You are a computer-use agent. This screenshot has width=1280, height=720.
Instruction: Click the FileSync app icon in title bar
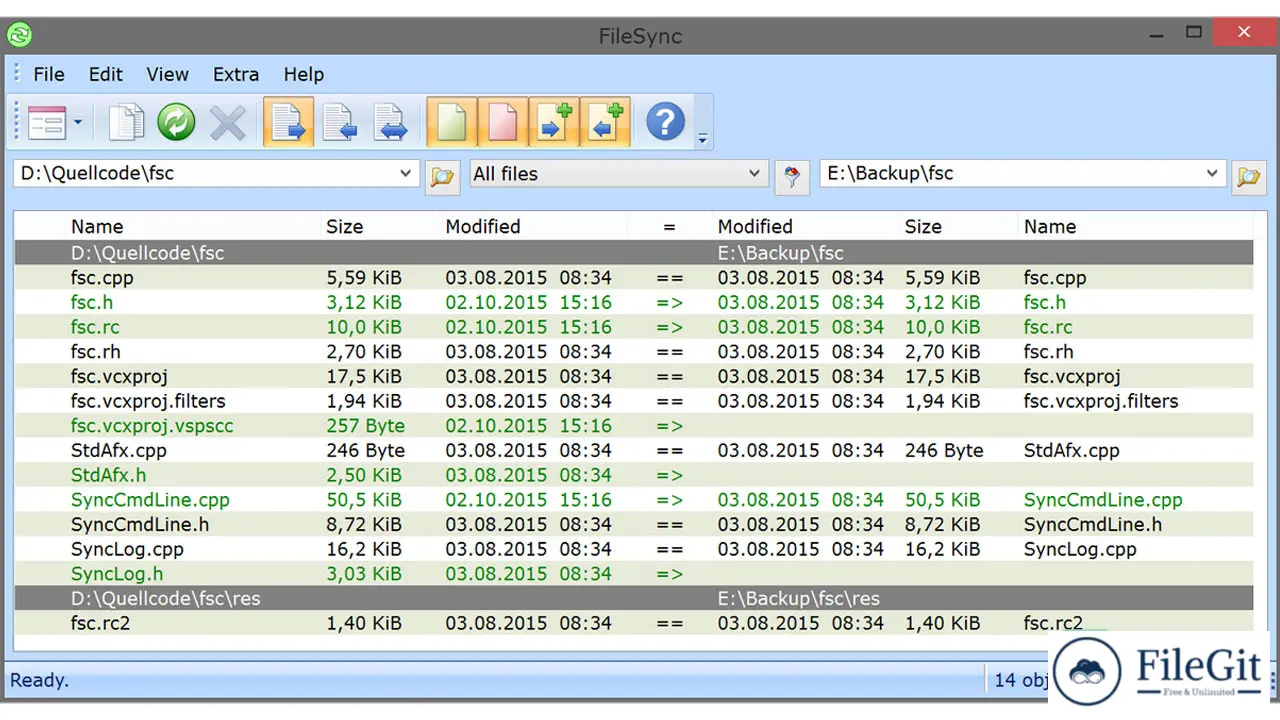pyautogui.click(x=19, y=36)
